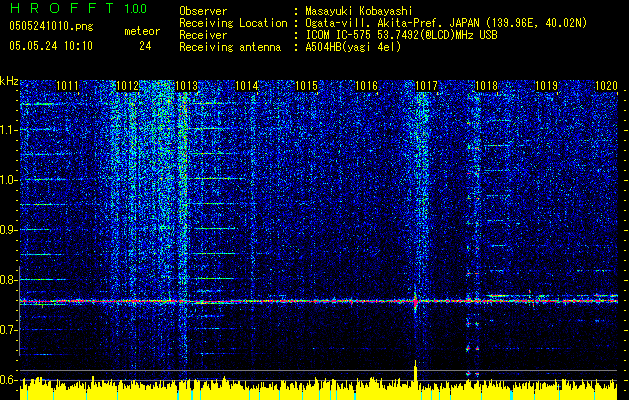Click the 0.7 frequency axis label
629x400 pixels.
(x=9, y=330)
